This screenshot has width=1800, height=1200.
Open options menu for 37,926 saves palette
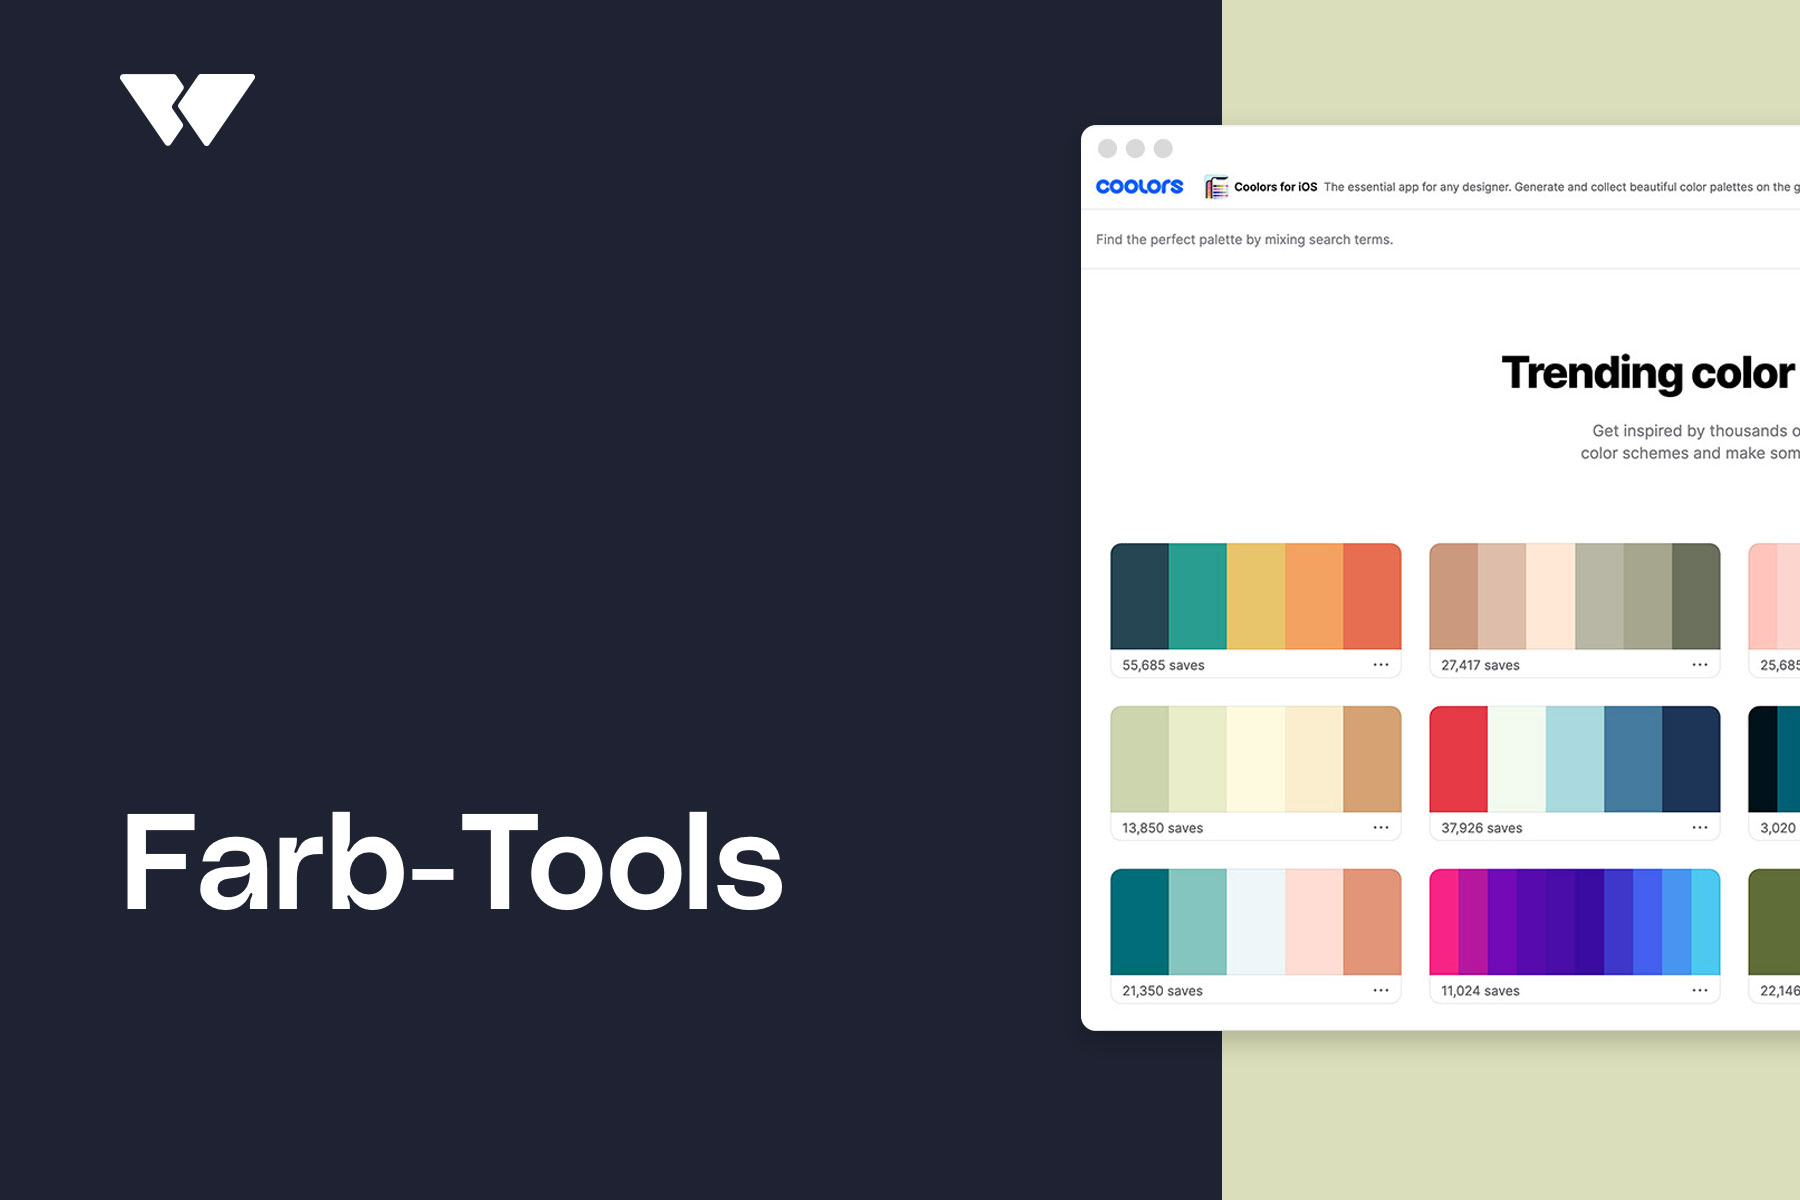click(1700, 828)
